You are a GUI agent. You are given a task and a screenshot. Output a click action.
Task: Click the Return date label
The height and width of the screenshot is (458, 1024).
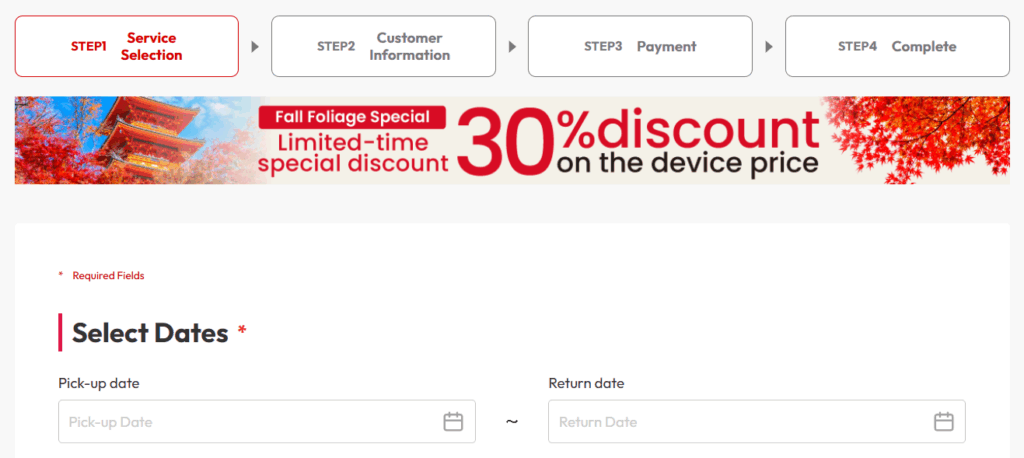[x=586, y=383]
